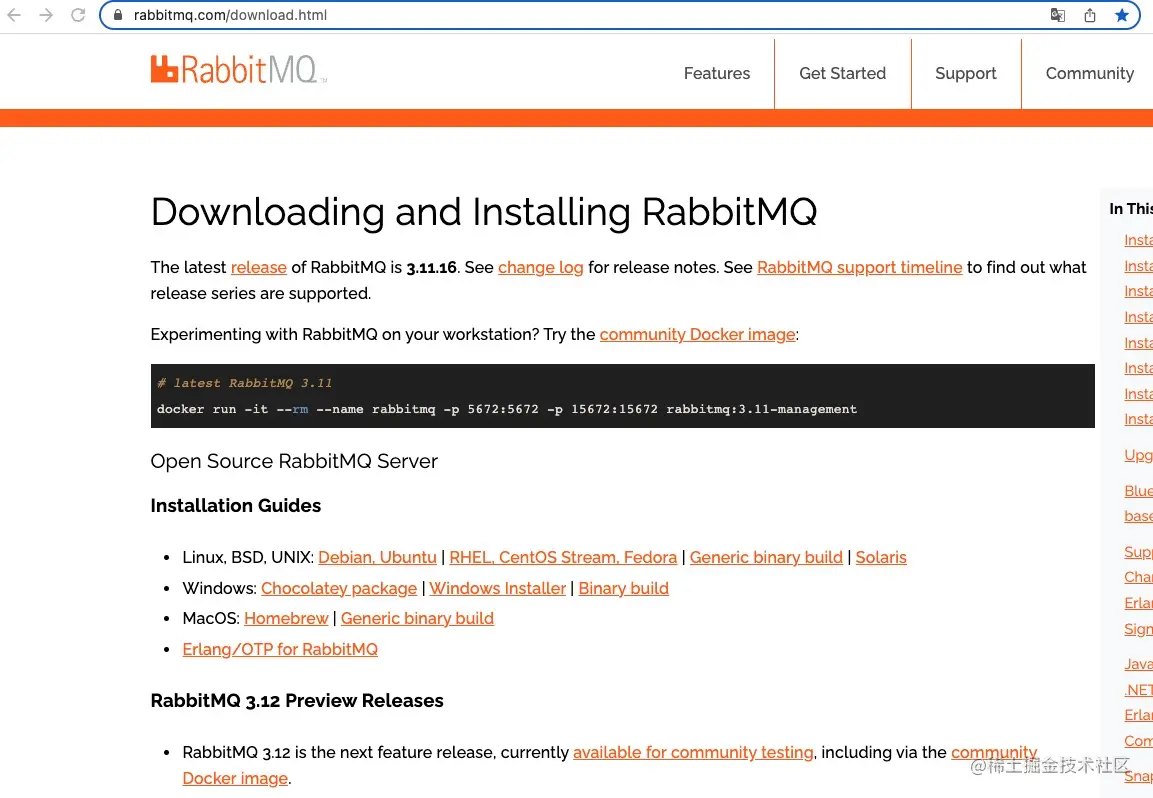Open MacOS Generic binary build link
This screenshot has height=798, width=1153.
(417, 619)
